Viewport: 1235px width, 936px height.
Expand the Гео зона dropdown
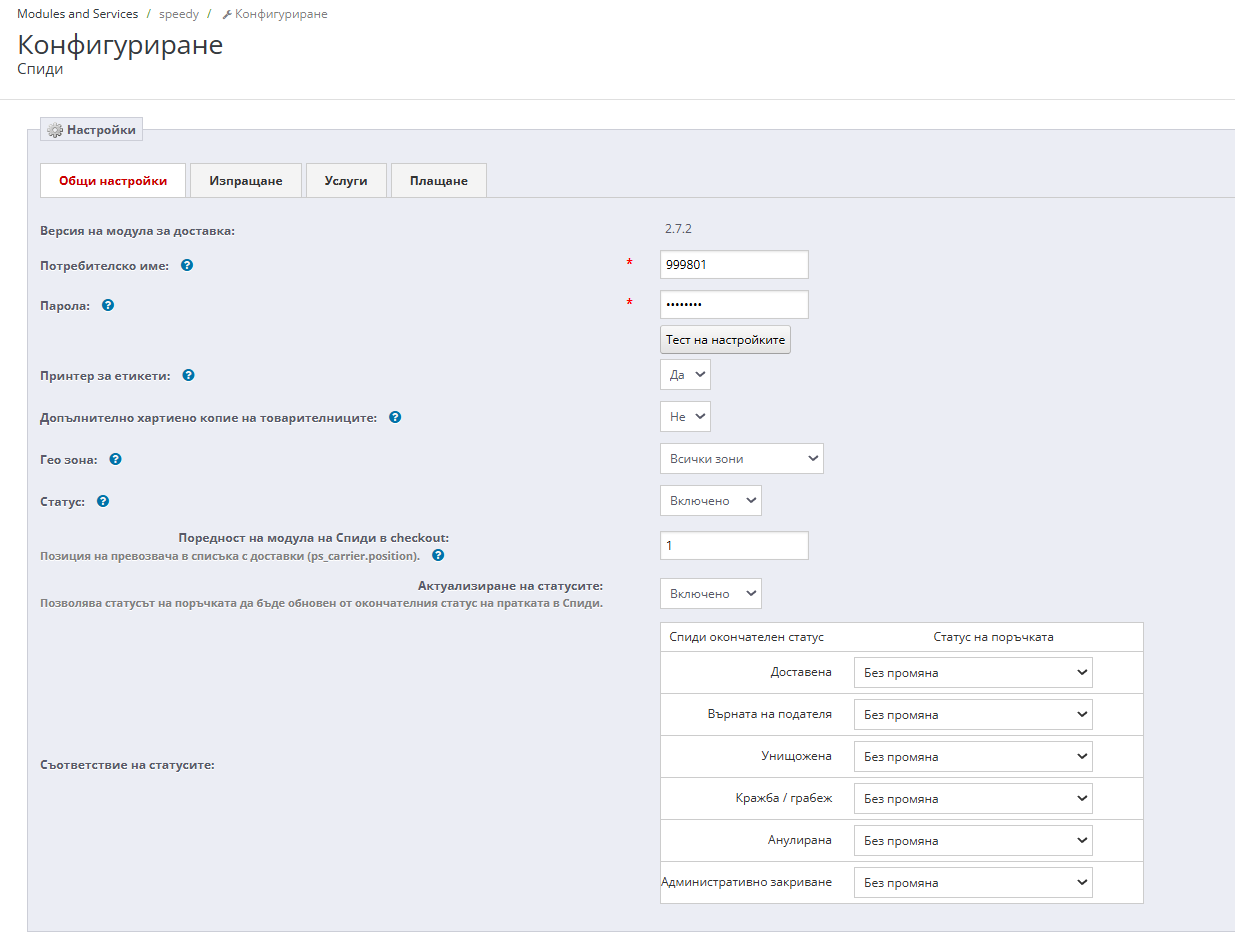(x=742, y=459)
